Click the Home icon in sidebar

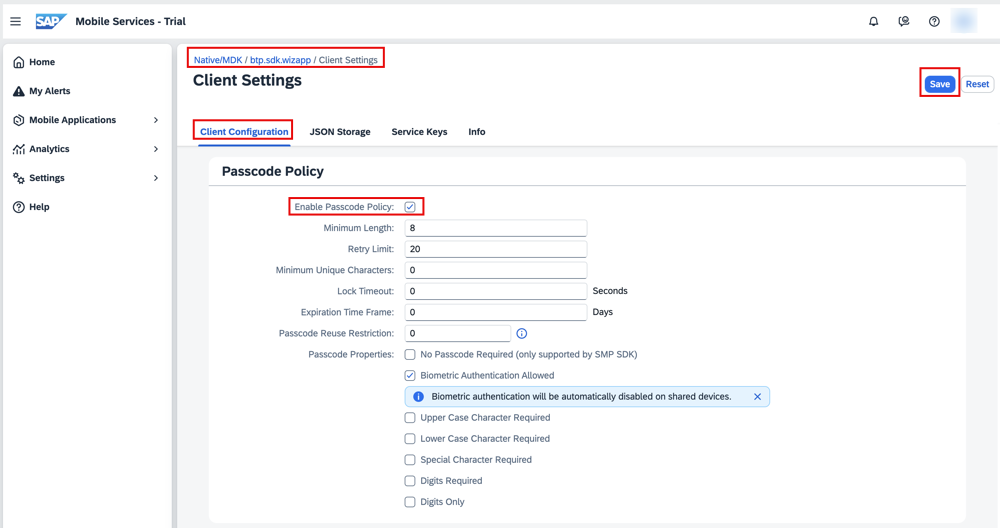[x=19, y=62]
